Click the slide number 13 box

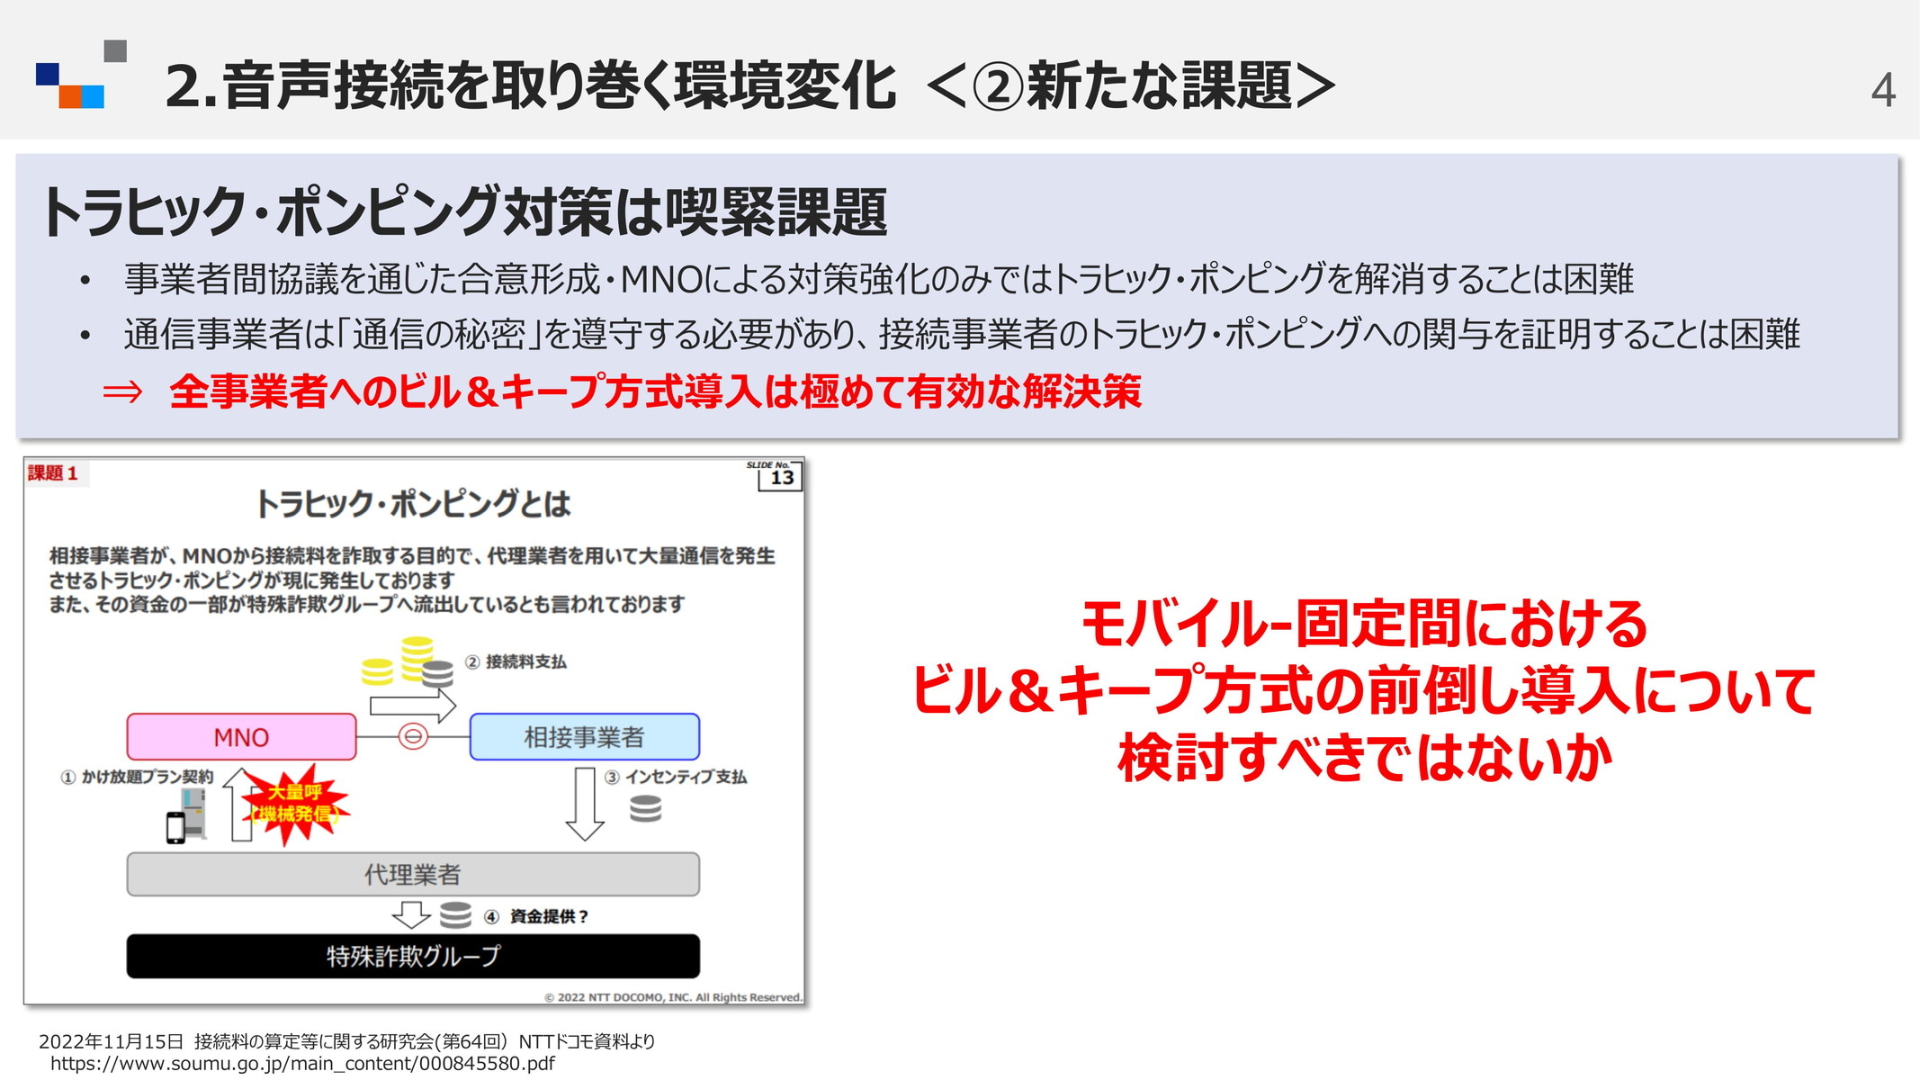pos(780,477)
